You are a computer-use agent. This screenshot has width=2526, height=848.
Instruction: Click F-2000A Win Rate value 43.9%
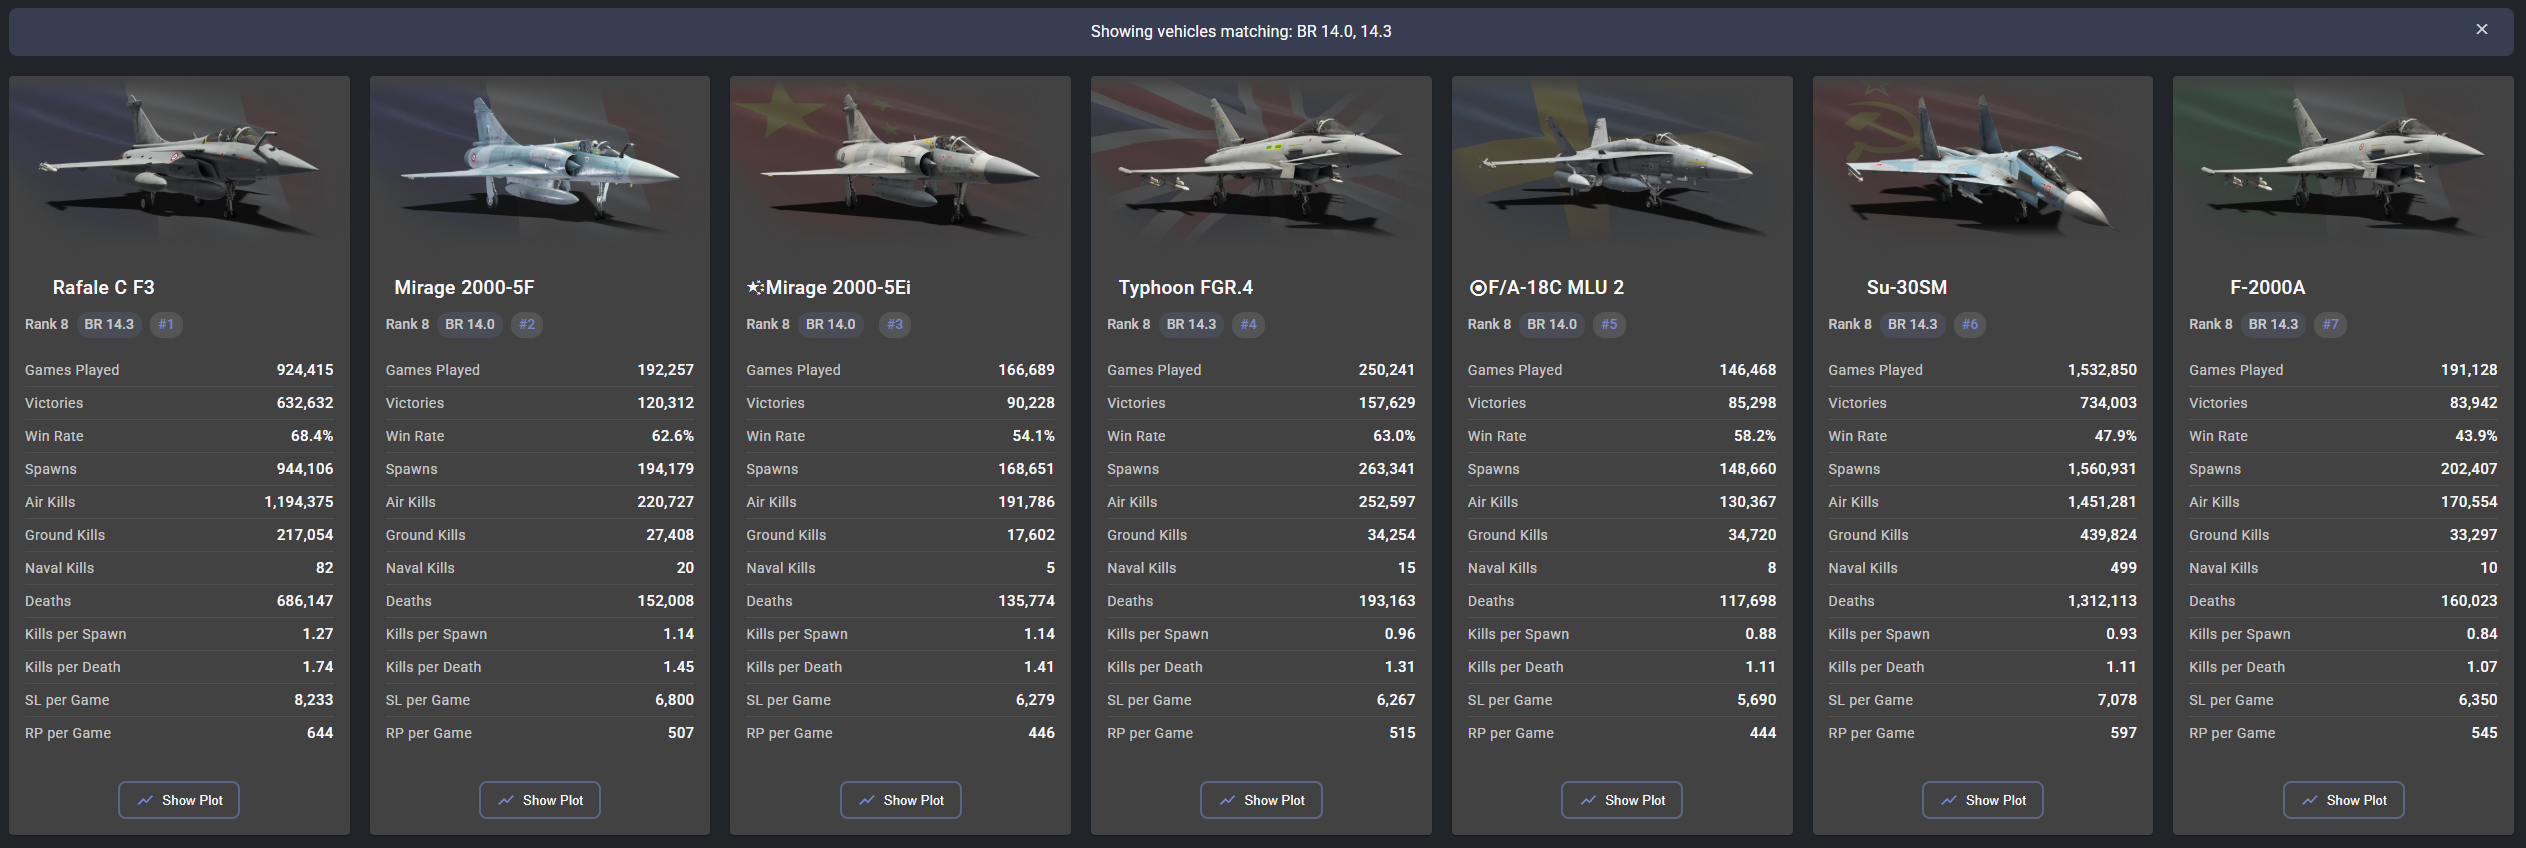pos(2476,436)
